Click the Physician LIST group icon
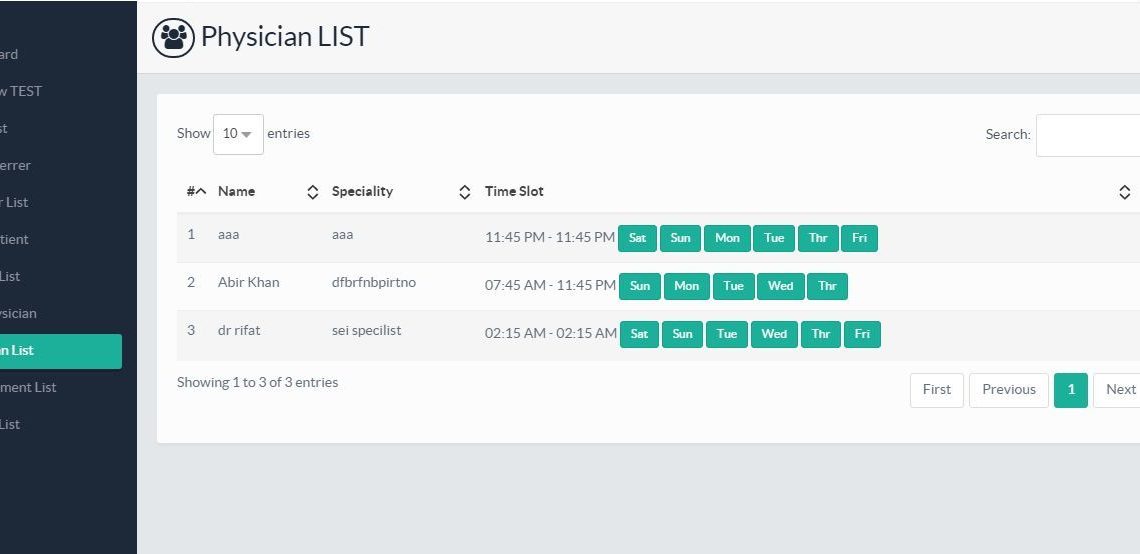 [173, 38]
